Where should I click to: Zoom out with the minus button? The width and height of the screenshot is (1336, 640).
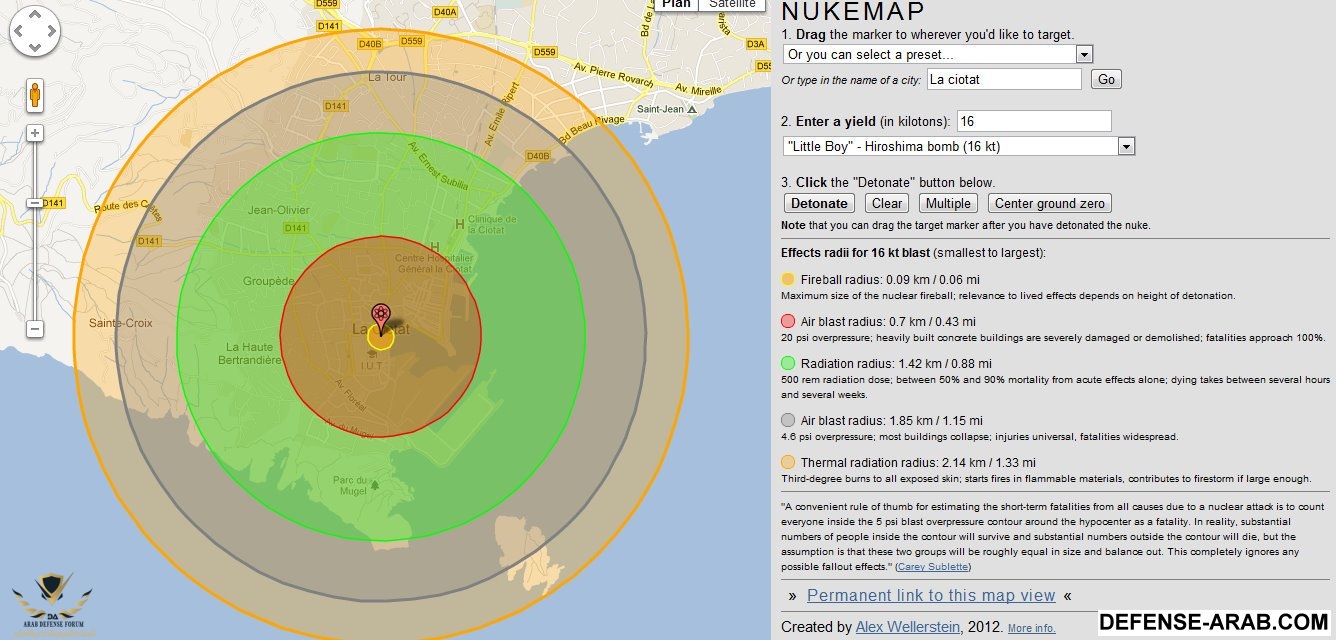point(35,328)
